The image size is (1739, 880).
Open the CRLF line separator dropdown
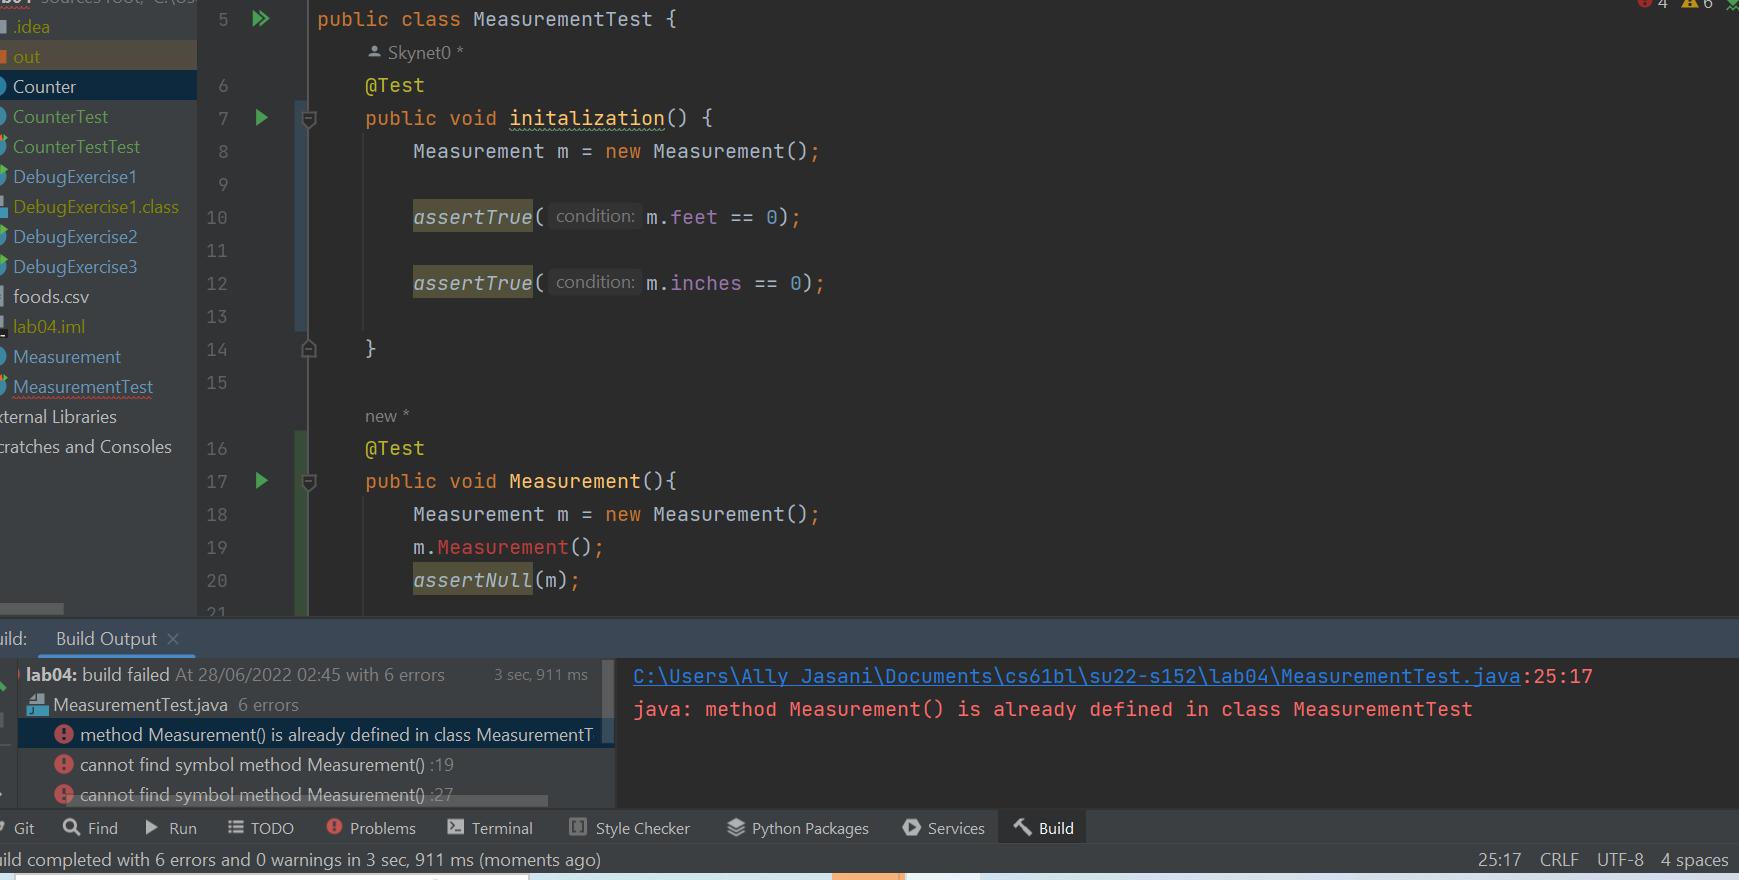[x=1558, y=860]
